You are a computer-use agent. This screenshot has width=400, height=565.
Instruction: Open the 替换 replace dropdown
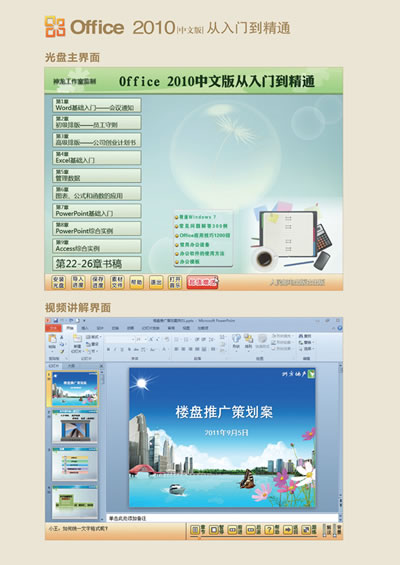click(x=306, y=342)
